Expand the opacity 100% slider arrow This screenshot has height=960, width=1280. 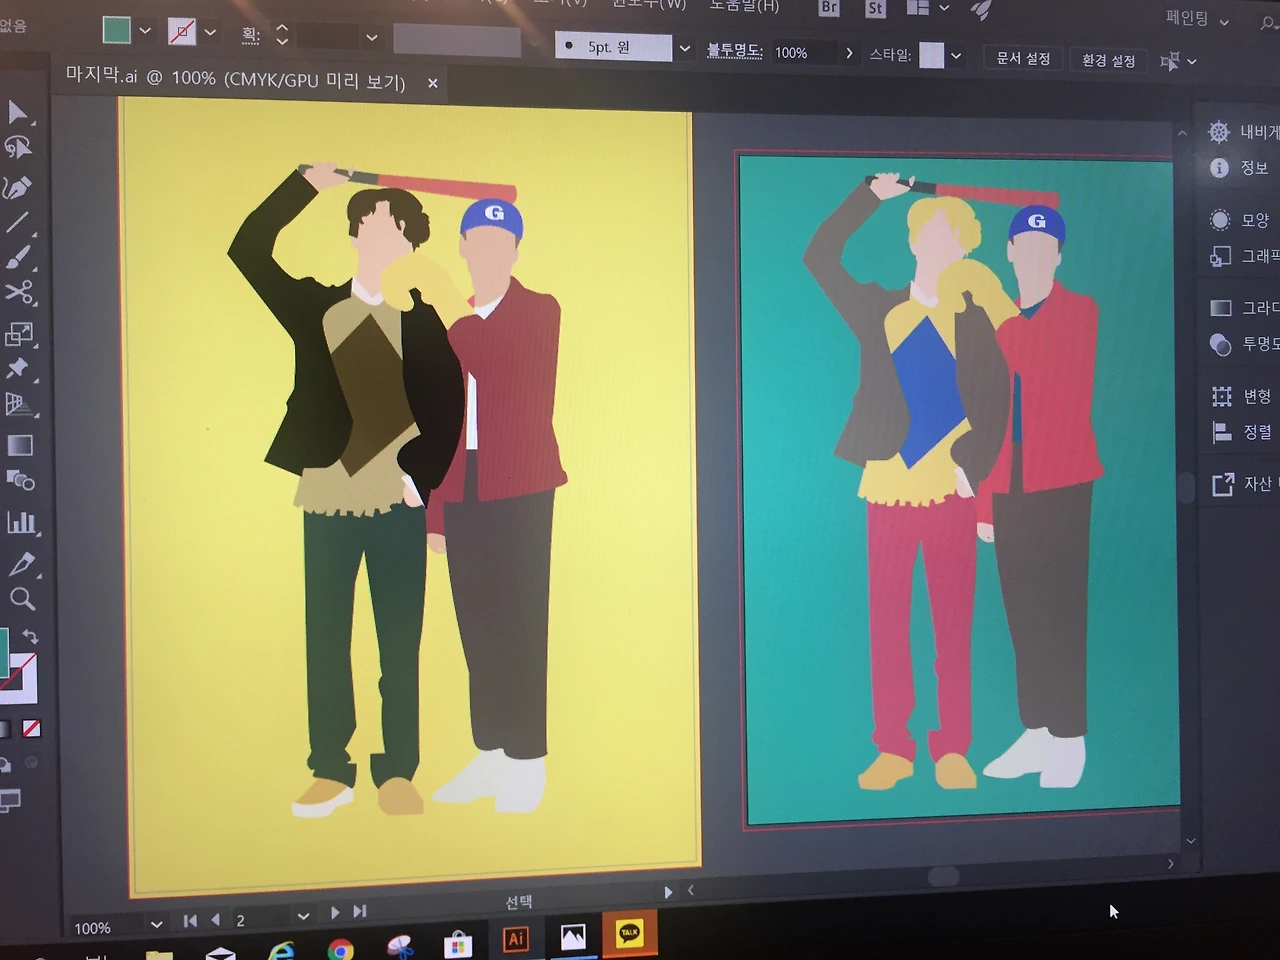849,53
